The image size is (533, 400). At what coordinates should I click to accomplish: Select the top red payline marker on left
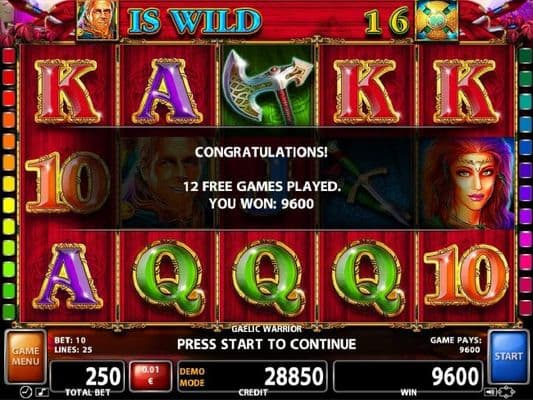(9, 56)
